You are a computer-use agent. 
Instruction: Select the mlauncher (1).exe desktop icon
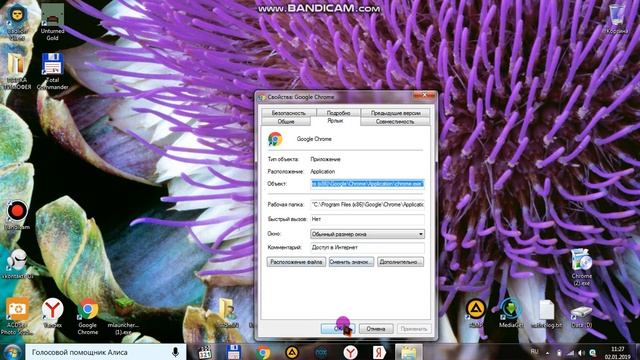123,316
